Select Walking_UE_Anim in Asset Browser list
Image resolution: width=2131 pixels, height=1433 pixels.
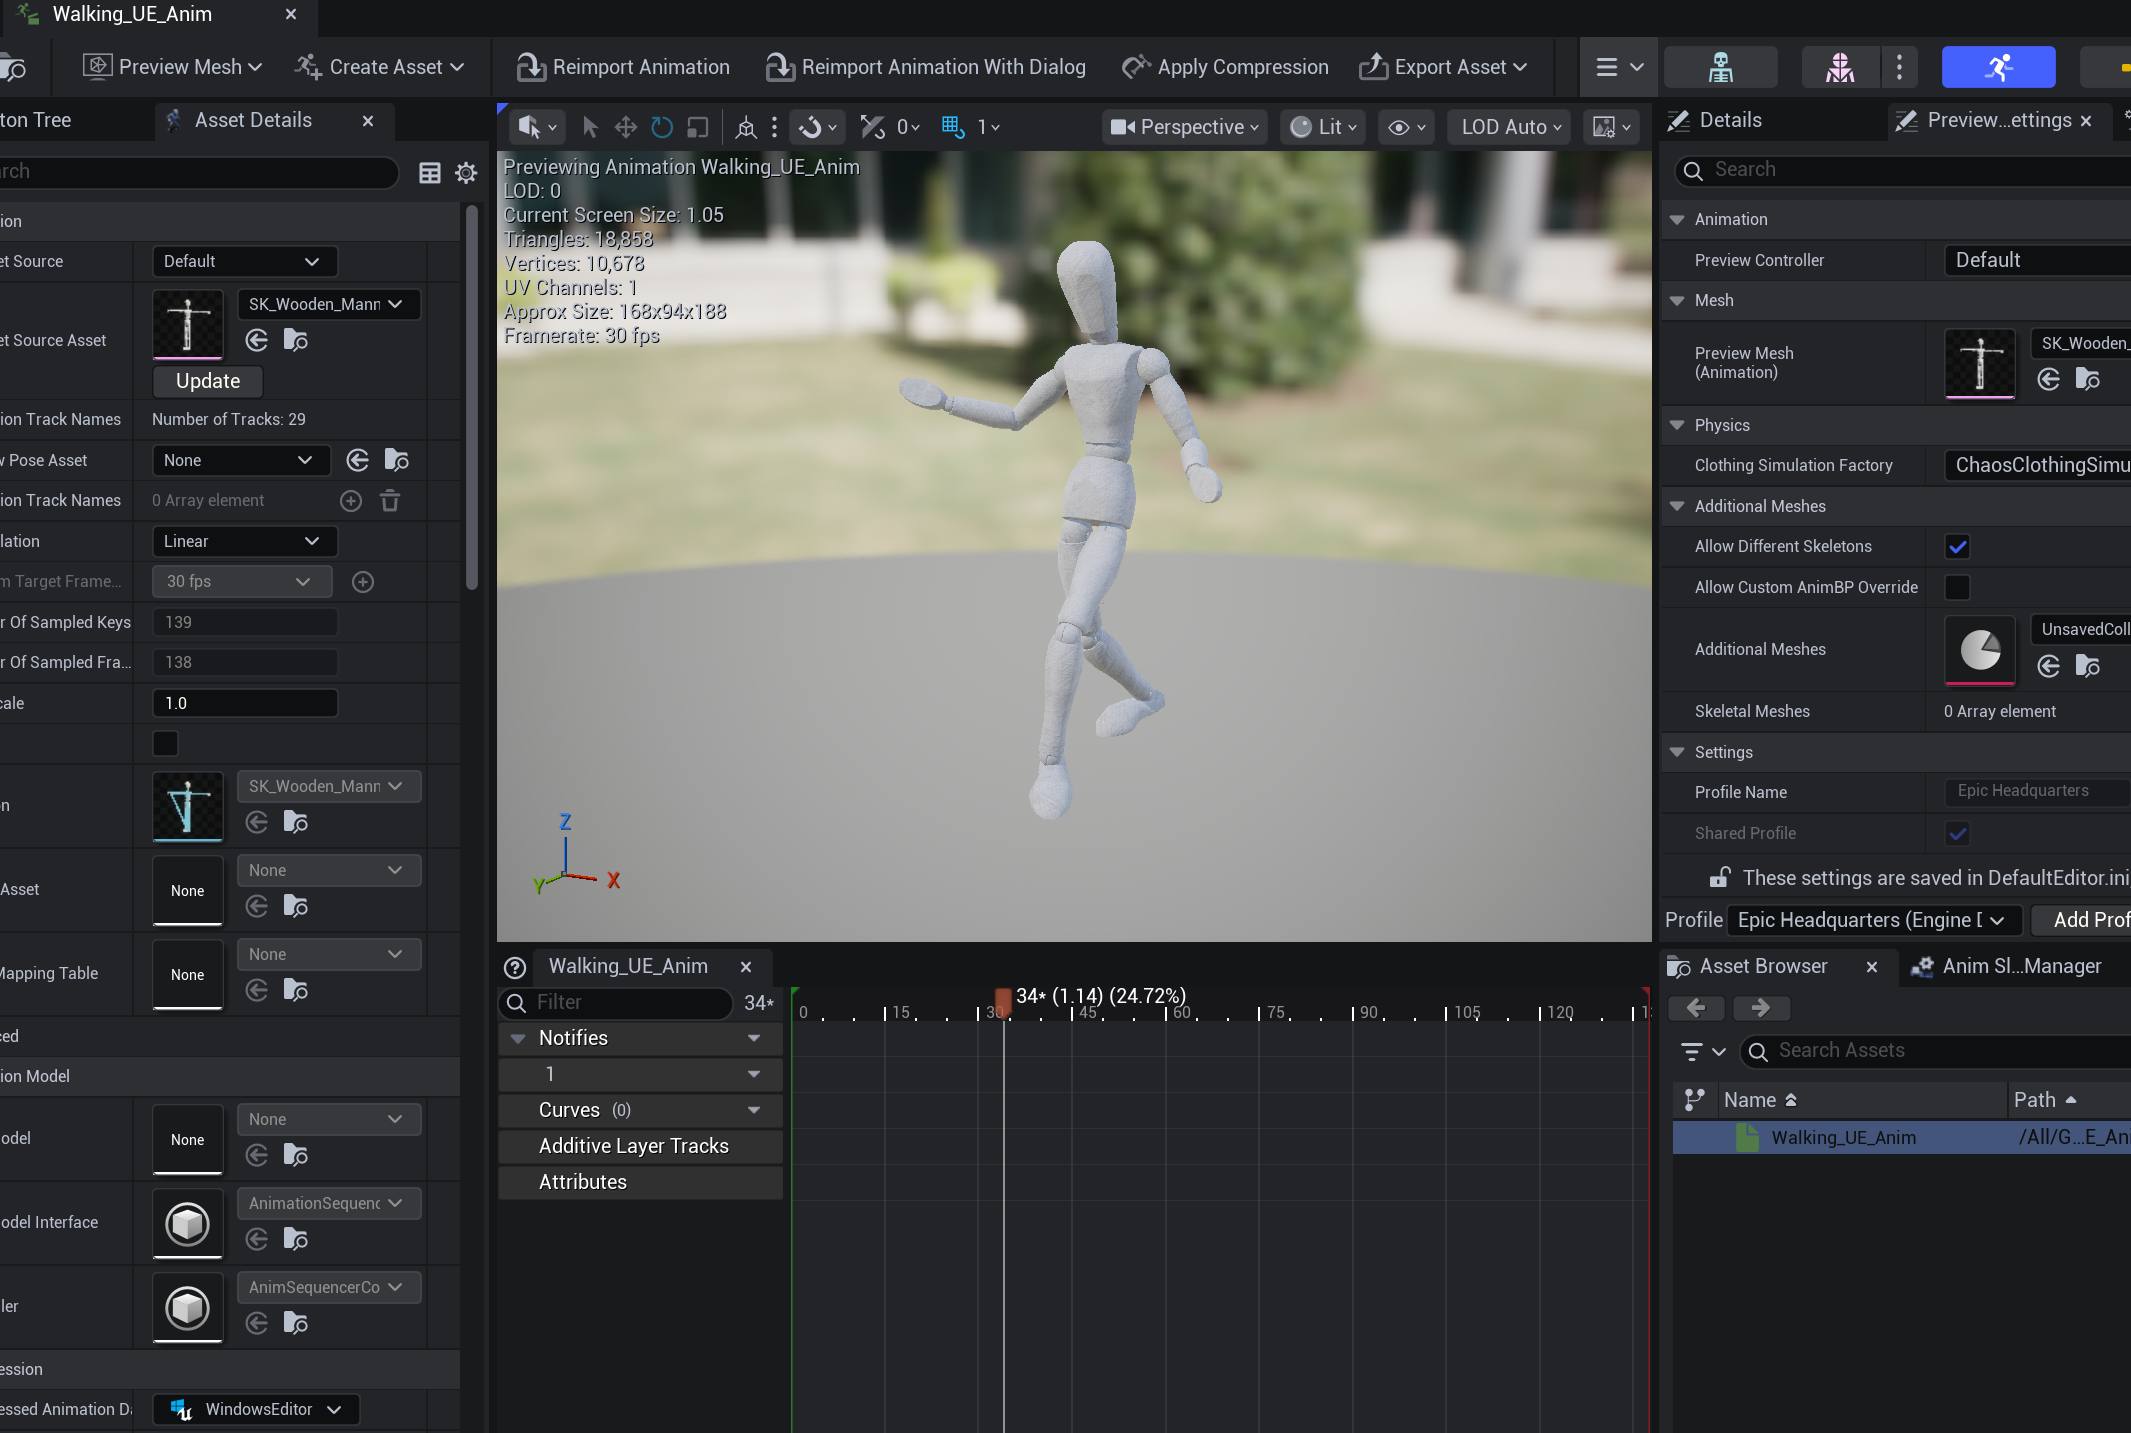coord(1842,1137)
